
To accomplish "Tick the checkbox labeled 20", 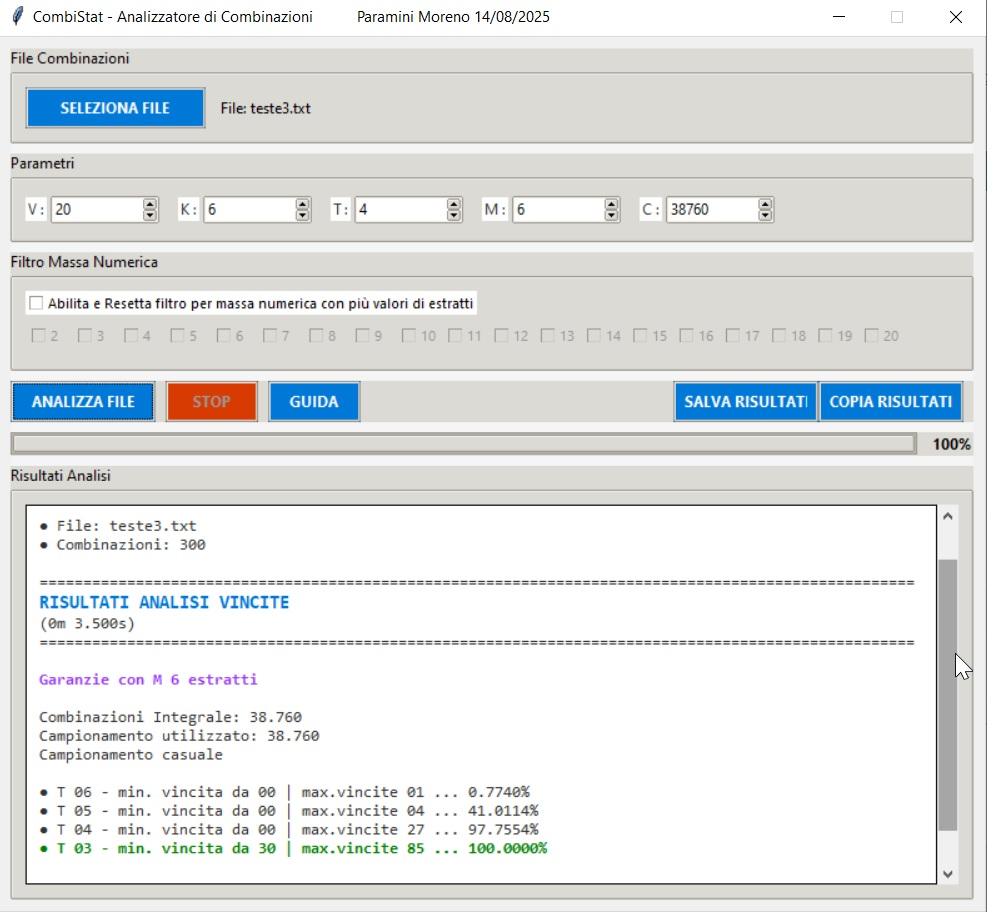I will pyautogui.click(x=871, y=337).
